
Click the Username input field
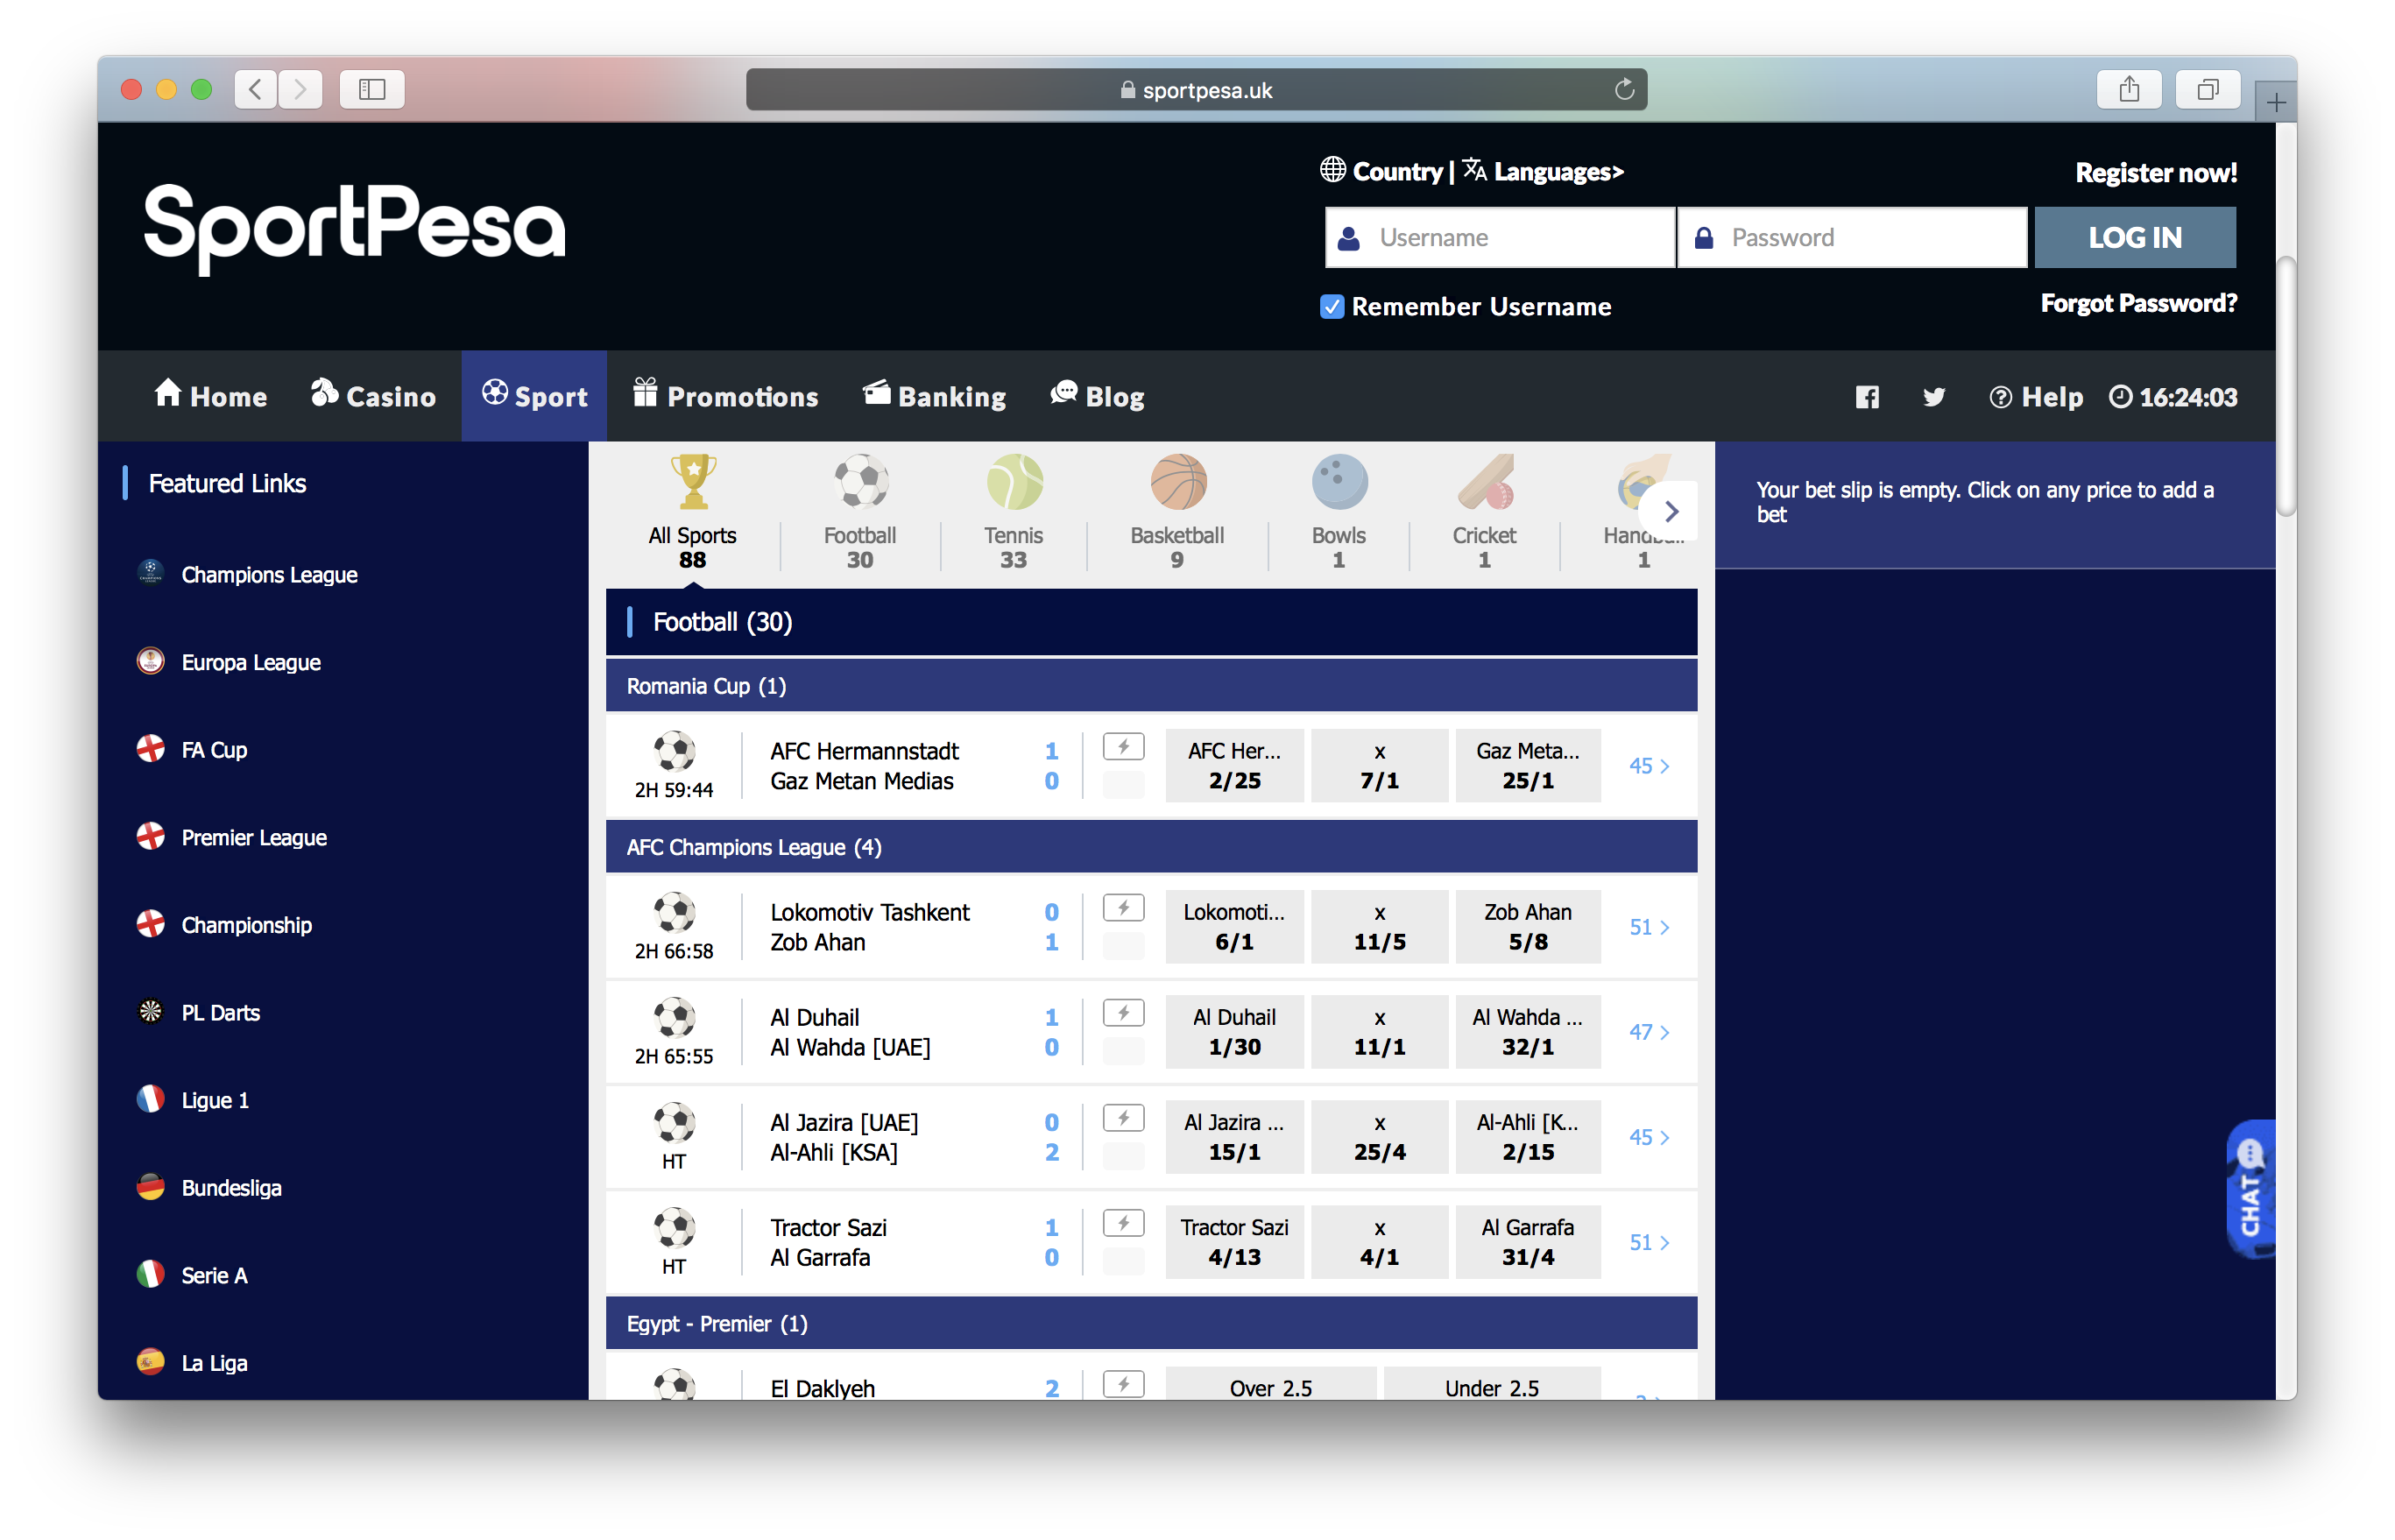point(1499,237)
